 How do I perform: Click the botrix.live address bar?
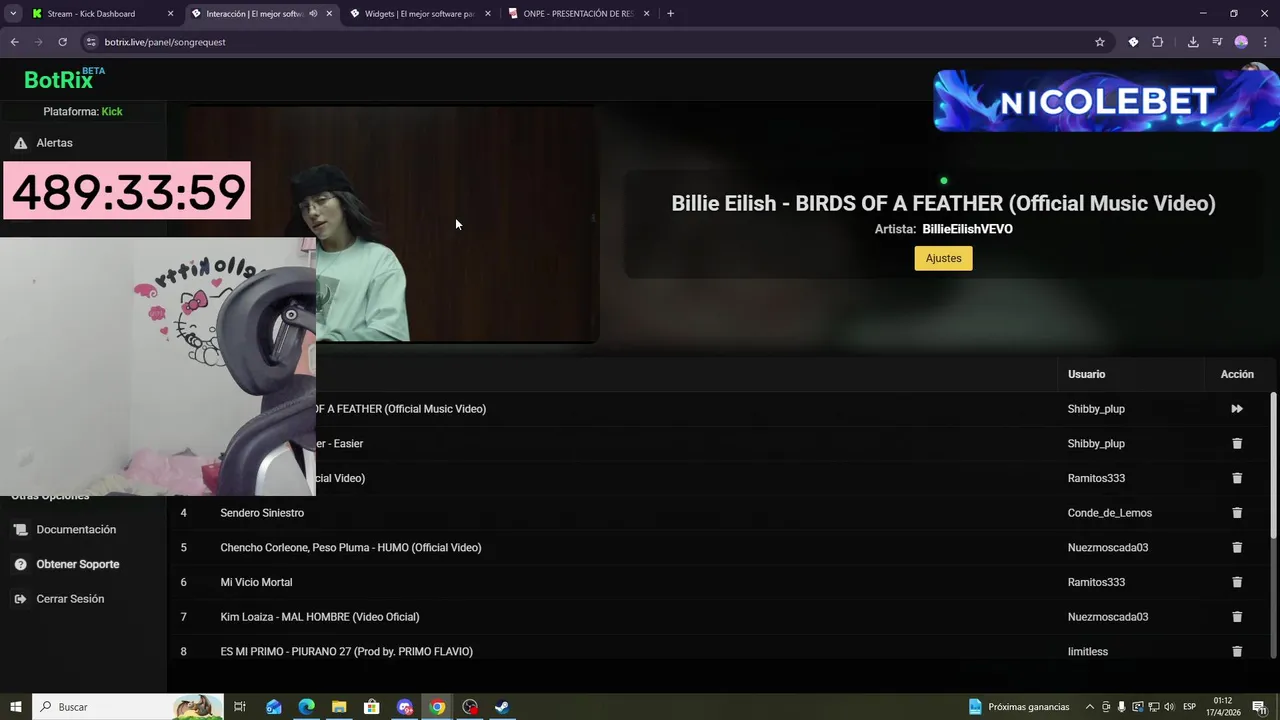click(590, 42)
